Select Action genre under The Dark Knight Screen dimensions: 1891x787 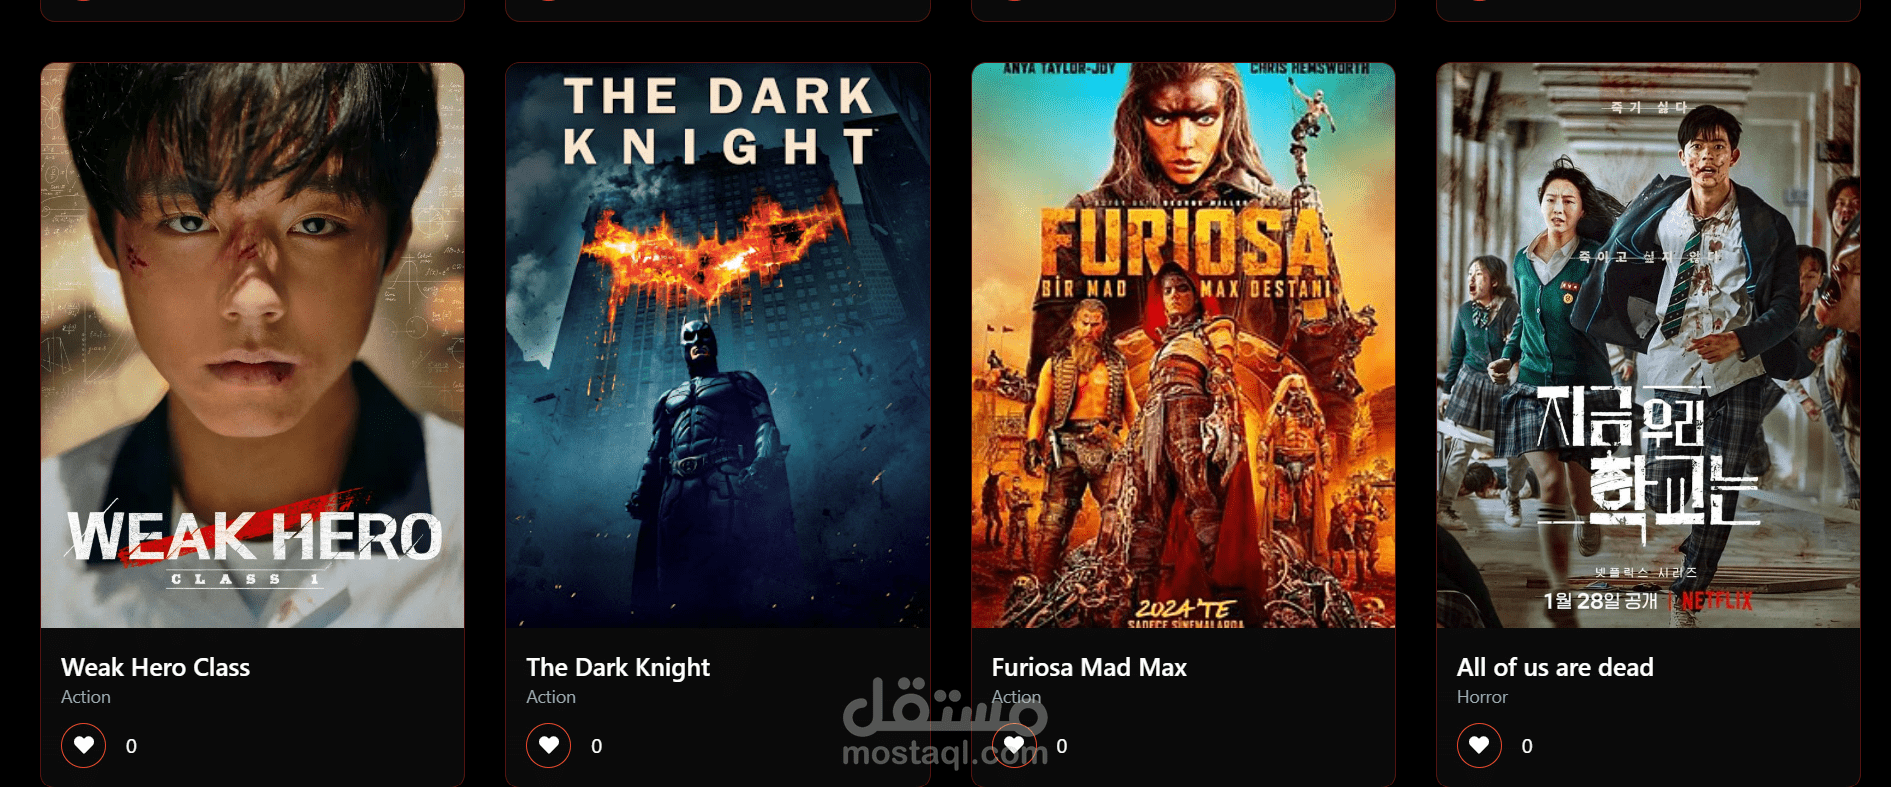[x=551, y=697]
